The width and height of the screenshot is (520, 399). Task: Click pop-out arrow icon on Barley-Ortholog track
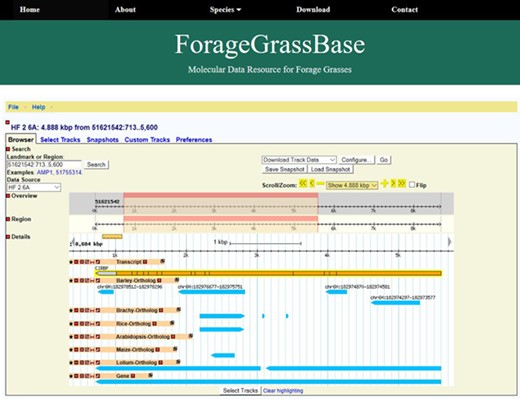point(98,281)
